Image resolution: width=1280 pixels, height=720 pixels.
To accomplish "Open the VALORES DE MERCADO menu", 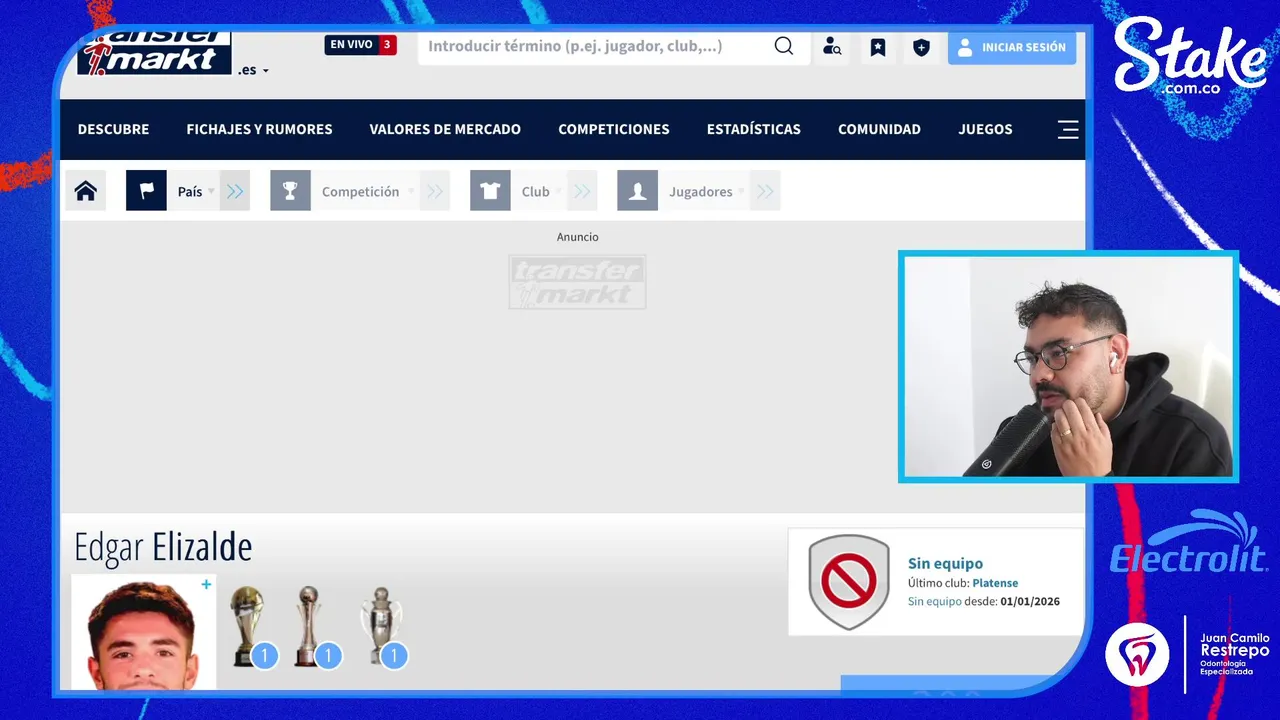I will [445, 129].
